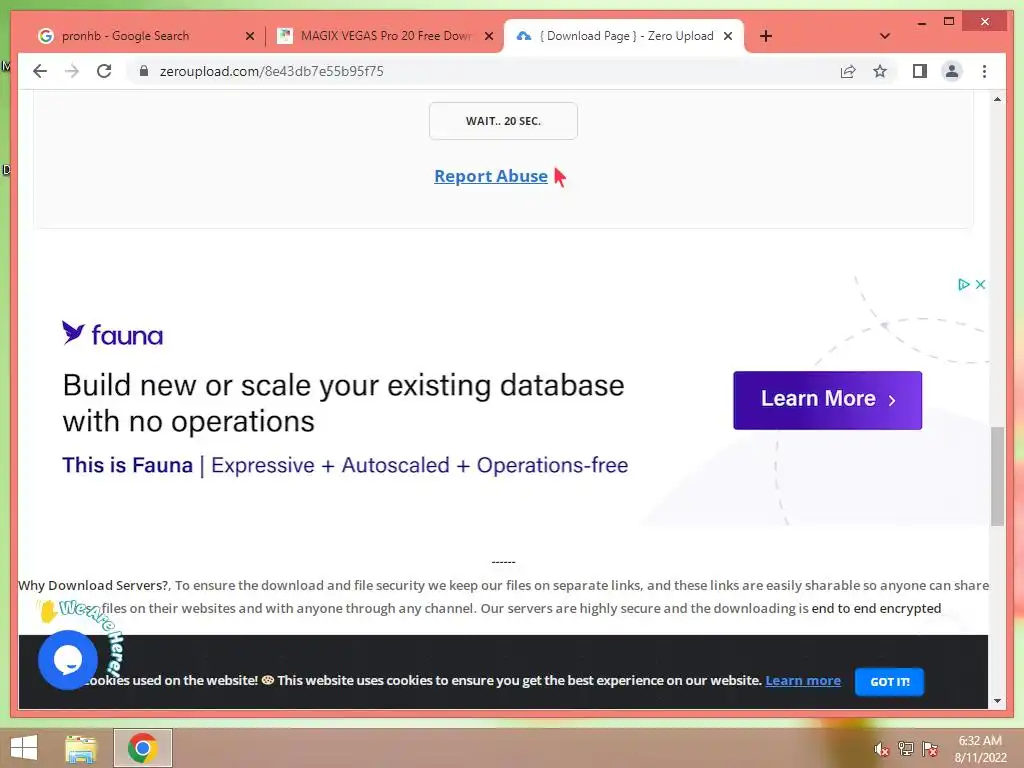Click the zeroupload.com address bar
Screen dimensions: 1024x768
coord(483,71)
